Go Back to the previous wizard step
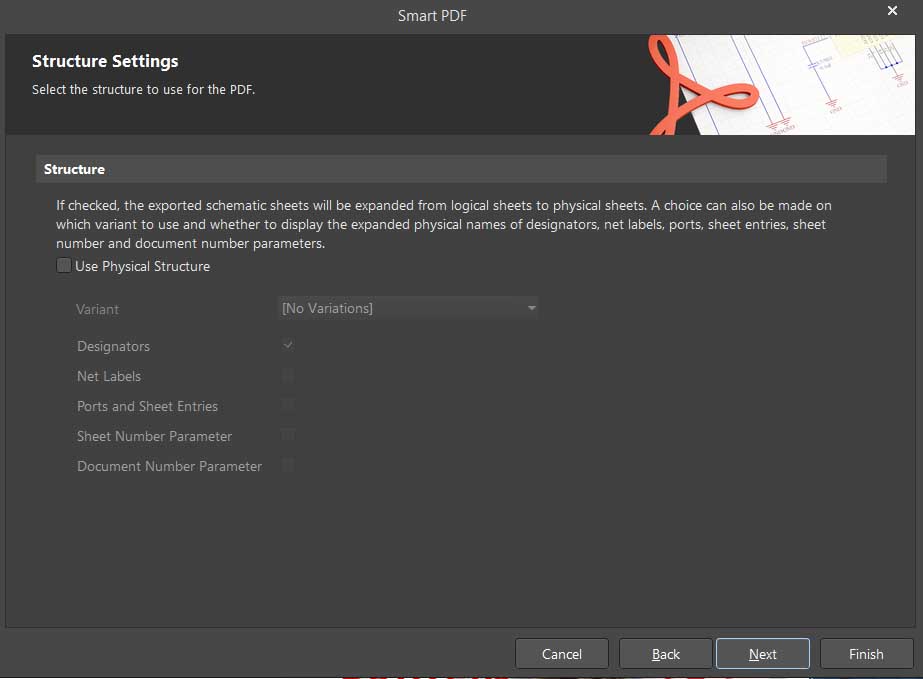This screenshot has height=679, width=923. point(666,654)
